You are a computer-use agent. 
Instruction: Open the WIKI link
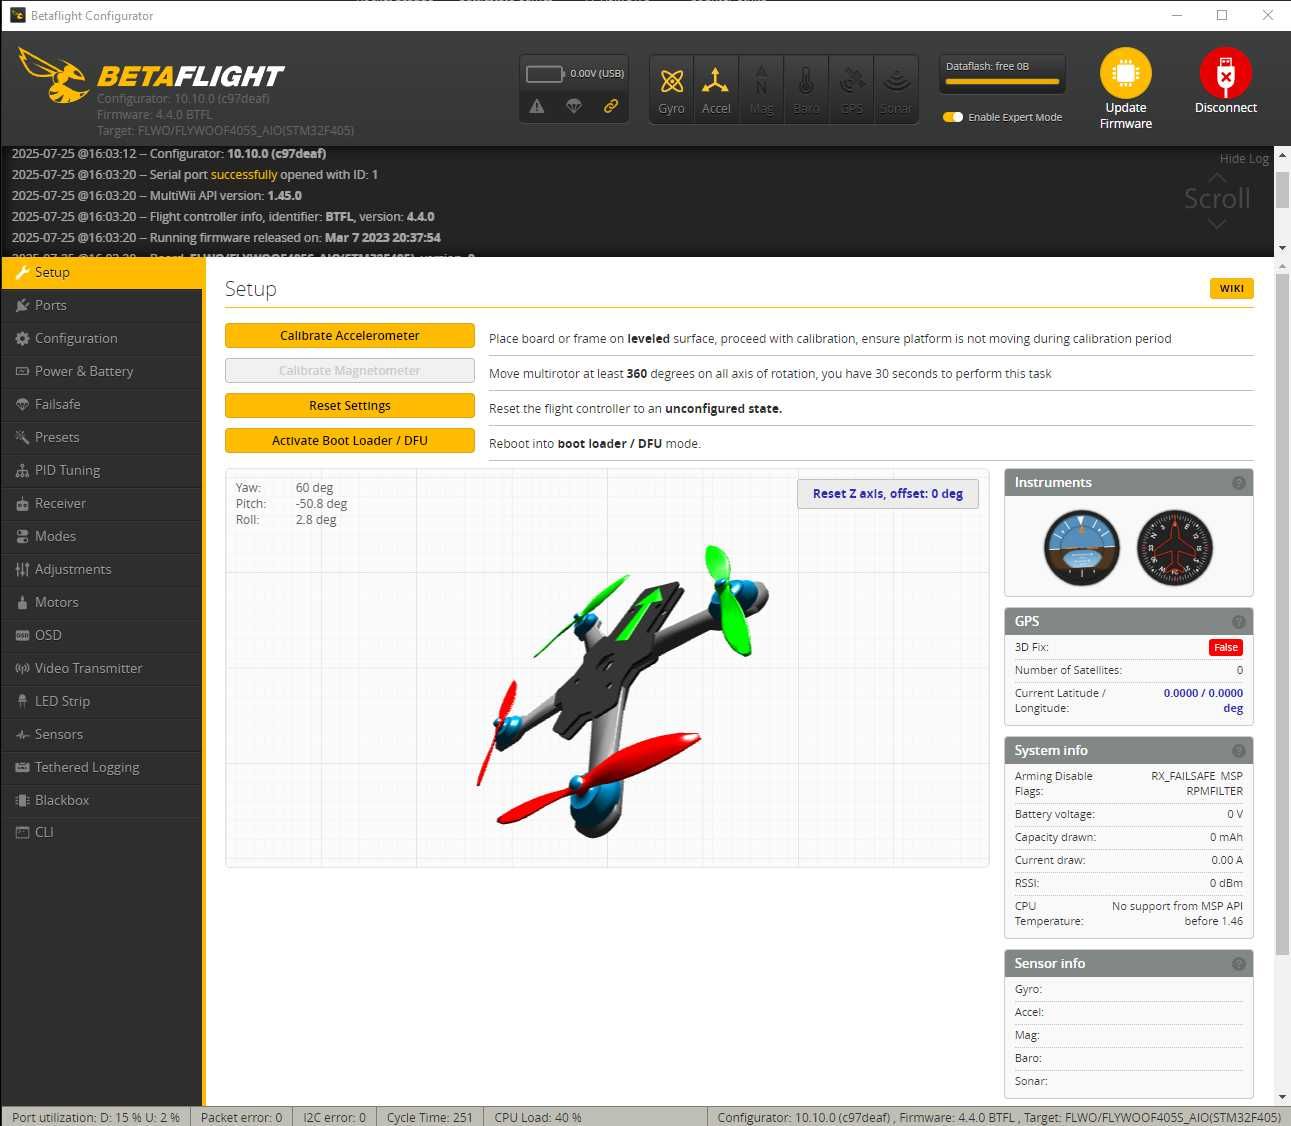1232,289
